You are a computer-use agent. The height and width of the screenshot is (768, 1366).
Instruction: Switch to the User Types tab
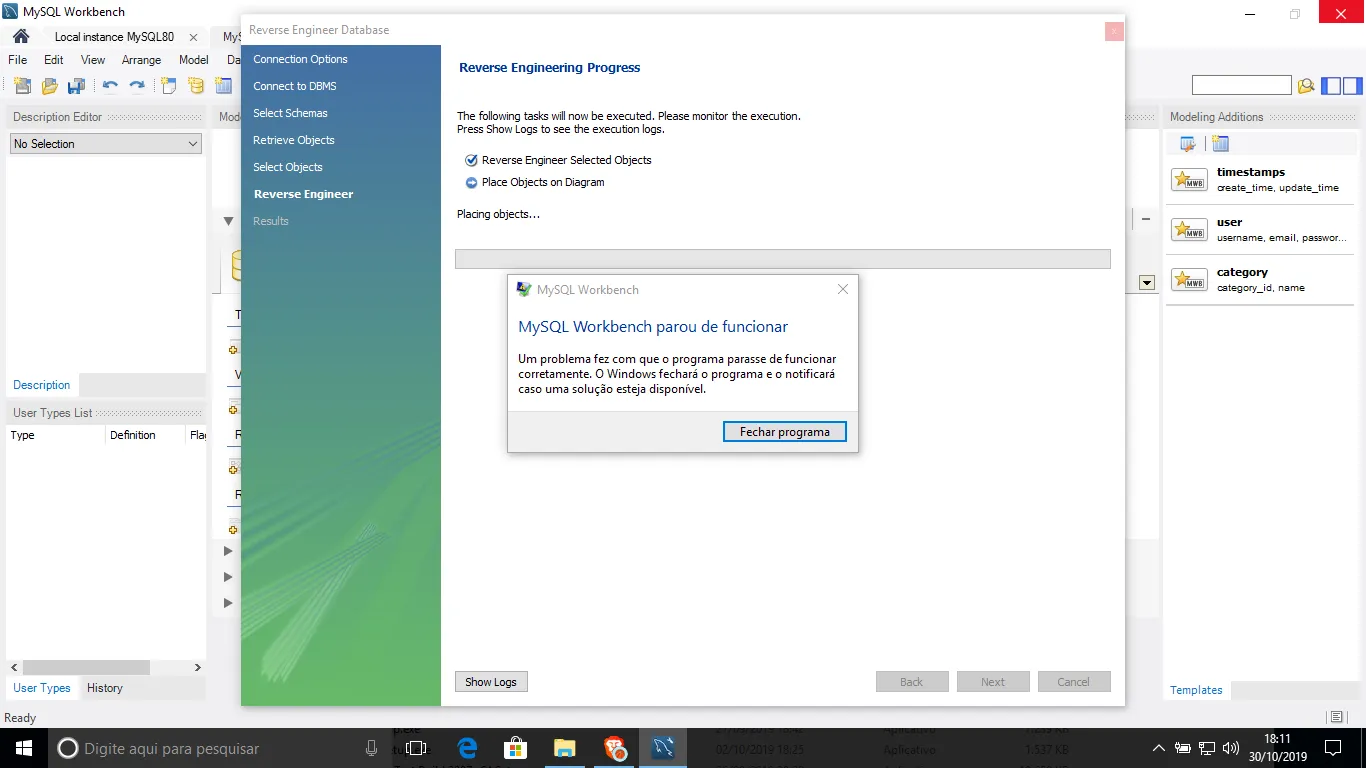click(42, 688)
